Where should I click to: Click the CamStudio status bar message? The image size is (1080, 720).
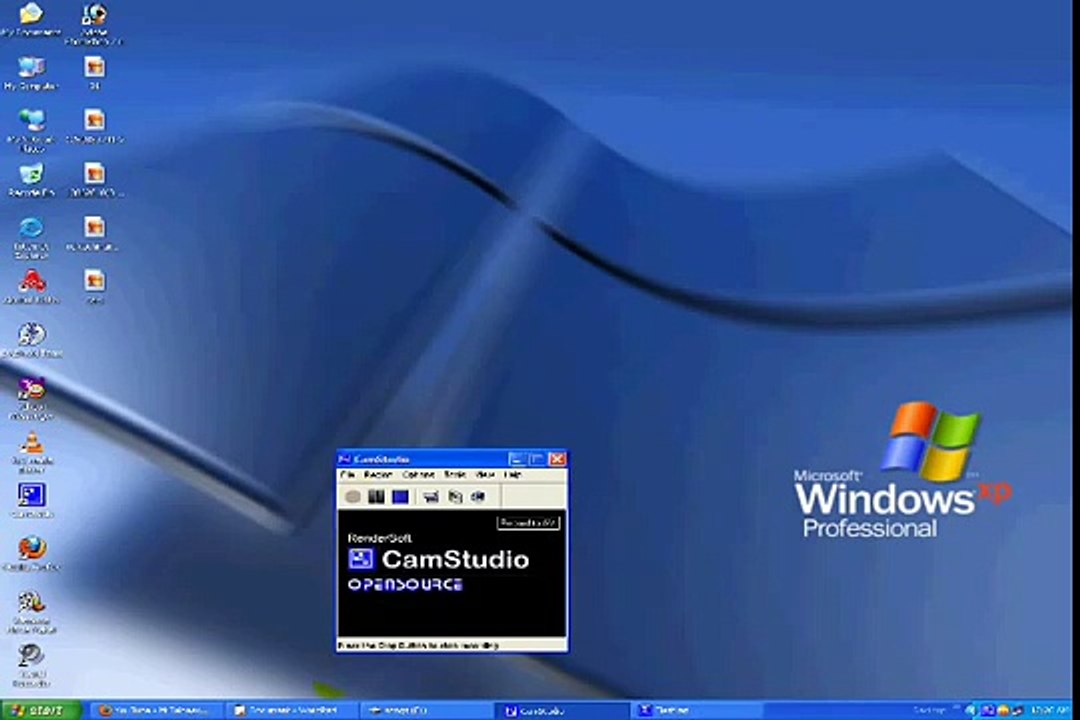(418, 646)
